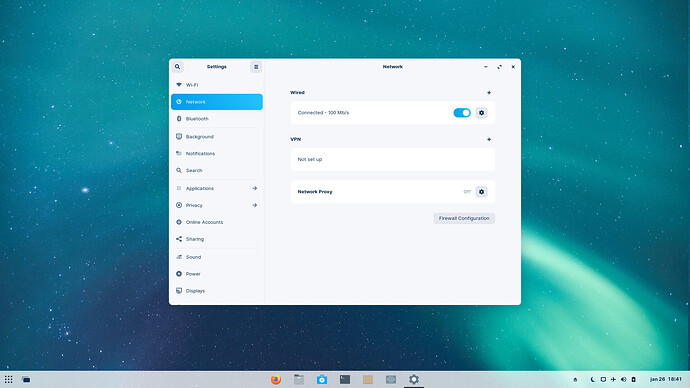Open the Files manager from the taskbar
This screenshot has width=690, height=388.
(x=299, y=379)
